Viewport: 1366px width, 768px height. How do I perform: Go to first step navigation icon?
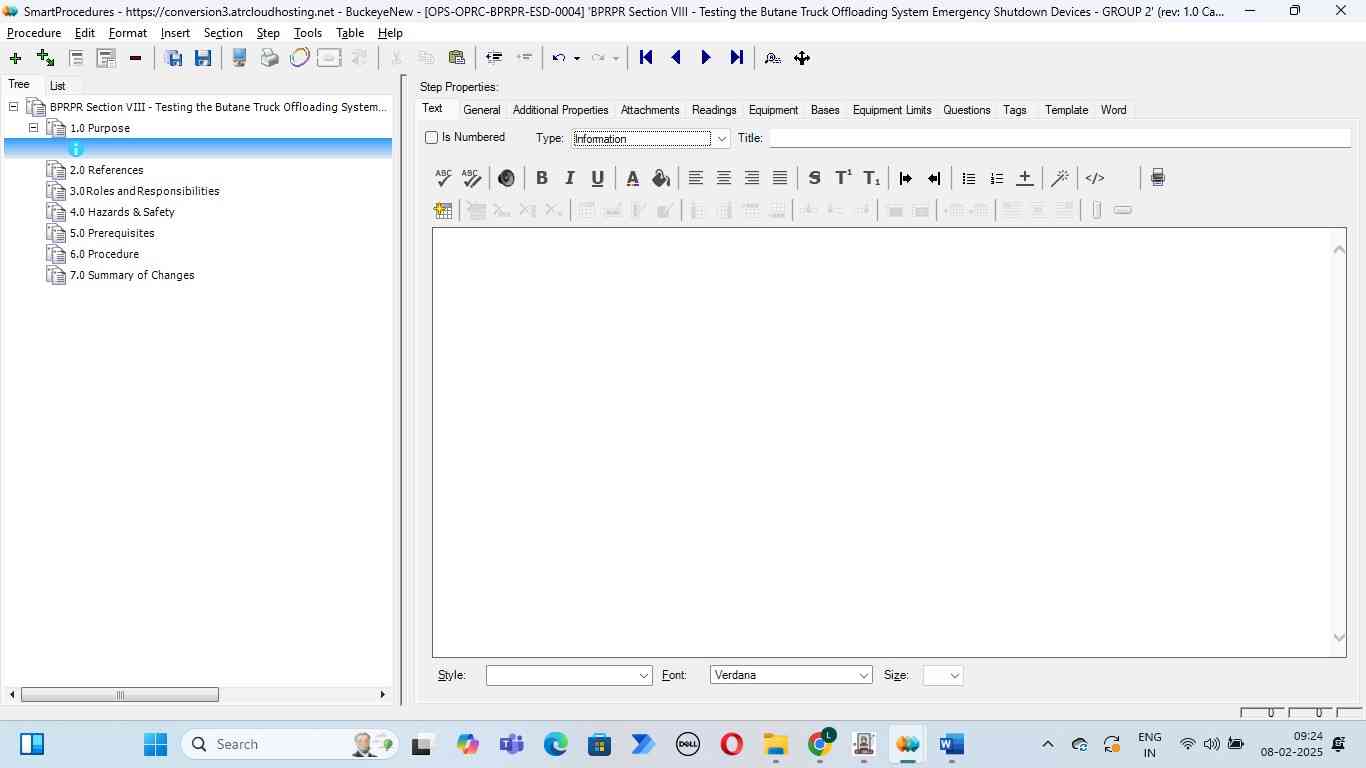click(x=646, y=58)
